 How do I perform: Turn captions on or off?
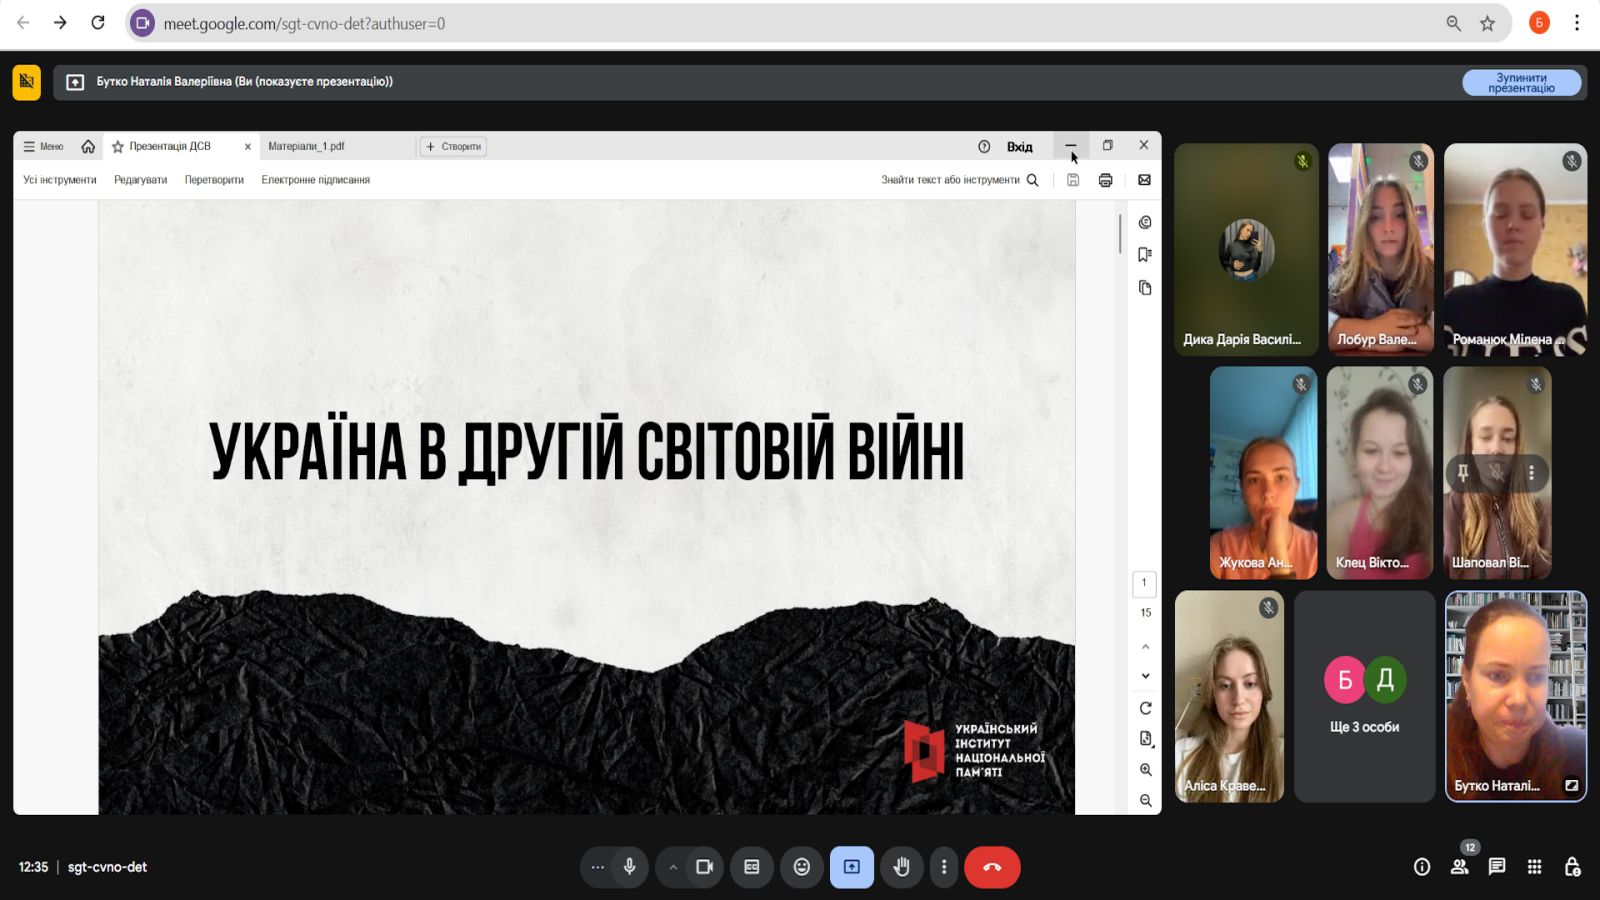click(x=752, y=867)
